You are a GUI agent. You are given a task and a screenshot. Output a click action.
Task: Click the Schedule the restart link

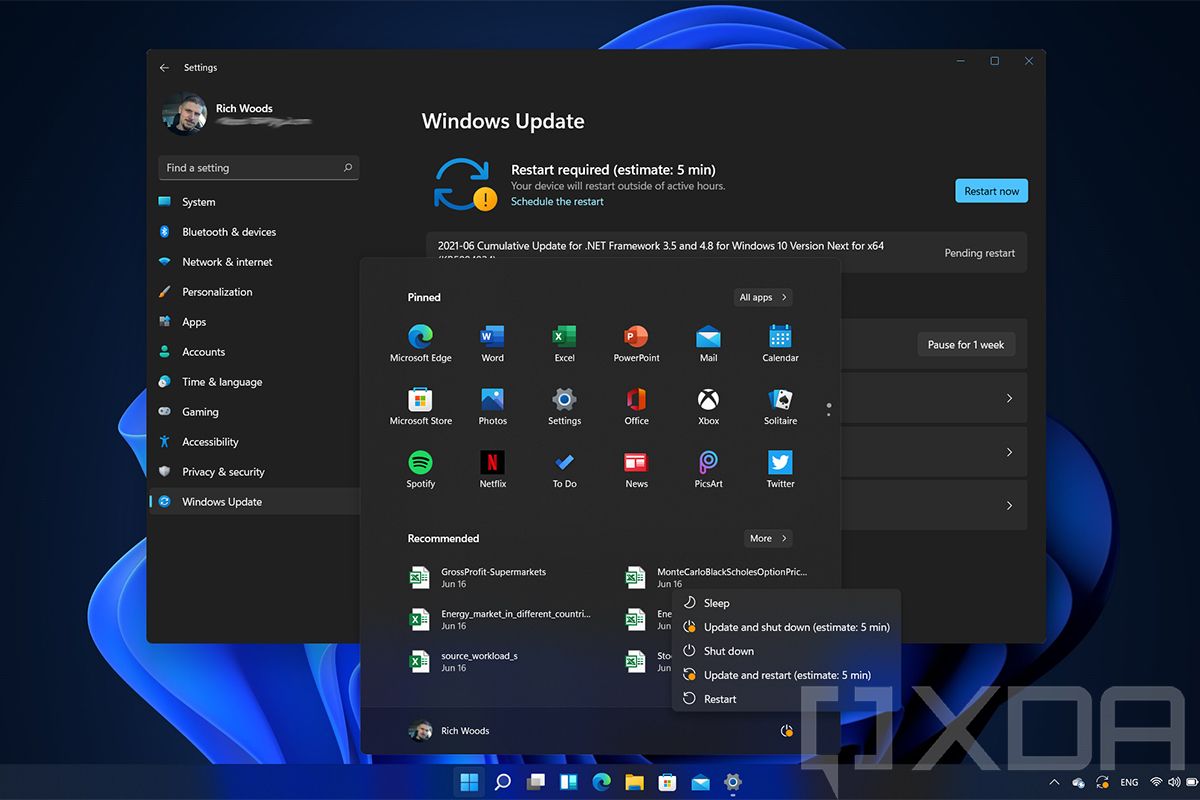point(557,201)
